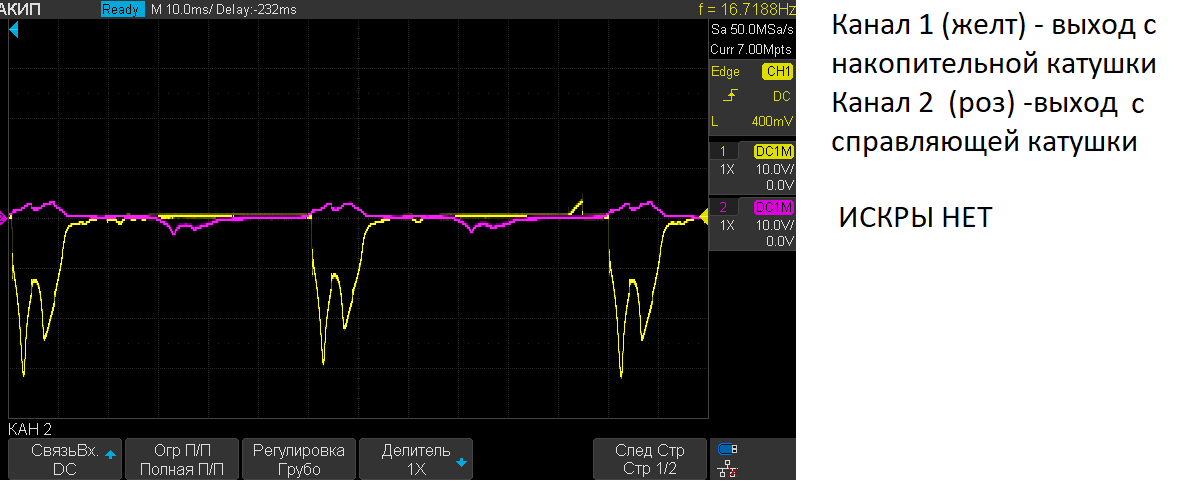The height and width of the screenshot is (484, 1178).
Task: Go to next page След Стр
Action: (x=649, y=459)
